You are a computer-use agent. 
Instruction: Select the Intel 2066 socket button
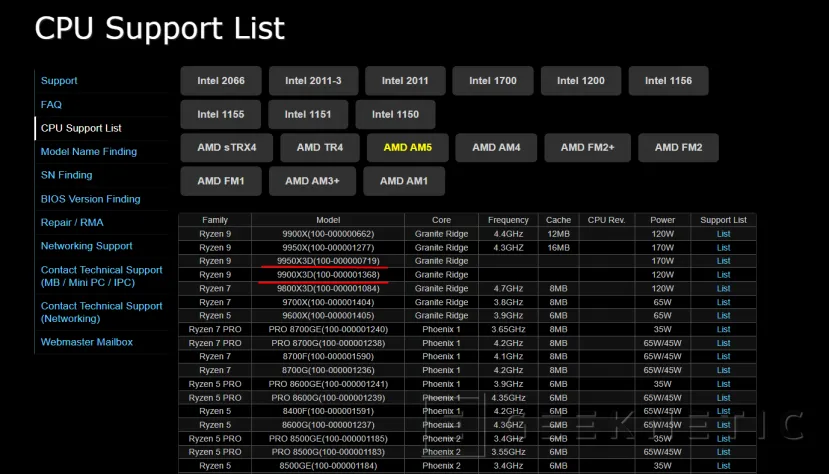[221, 81]
